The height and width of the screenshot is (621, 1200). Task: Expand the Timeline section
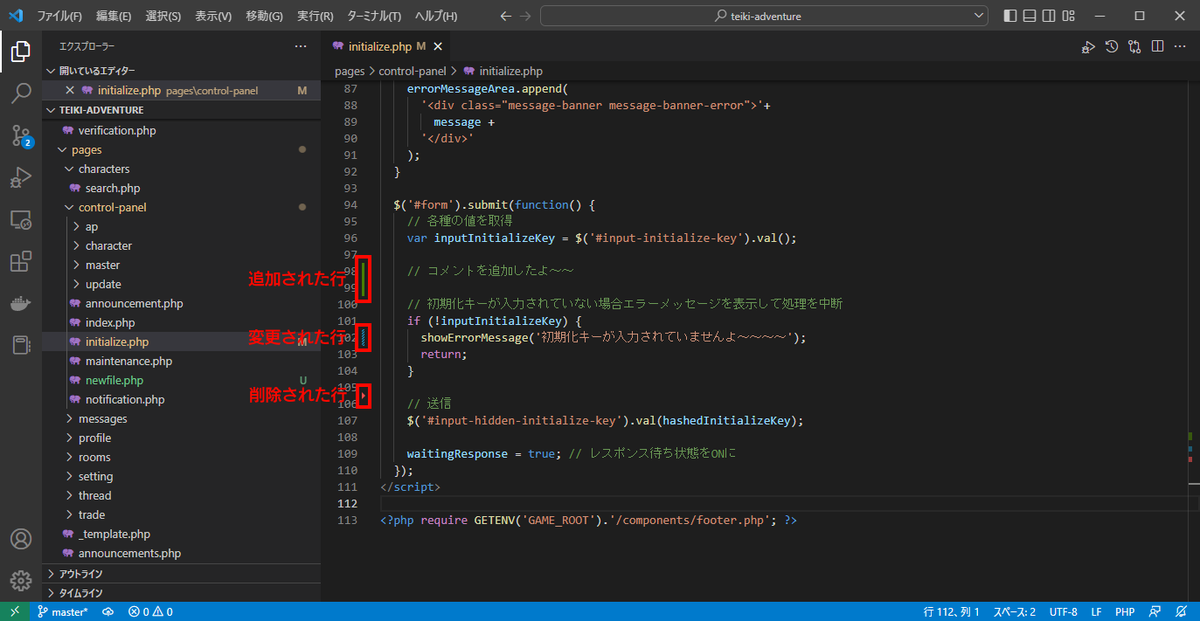[181, 593]
